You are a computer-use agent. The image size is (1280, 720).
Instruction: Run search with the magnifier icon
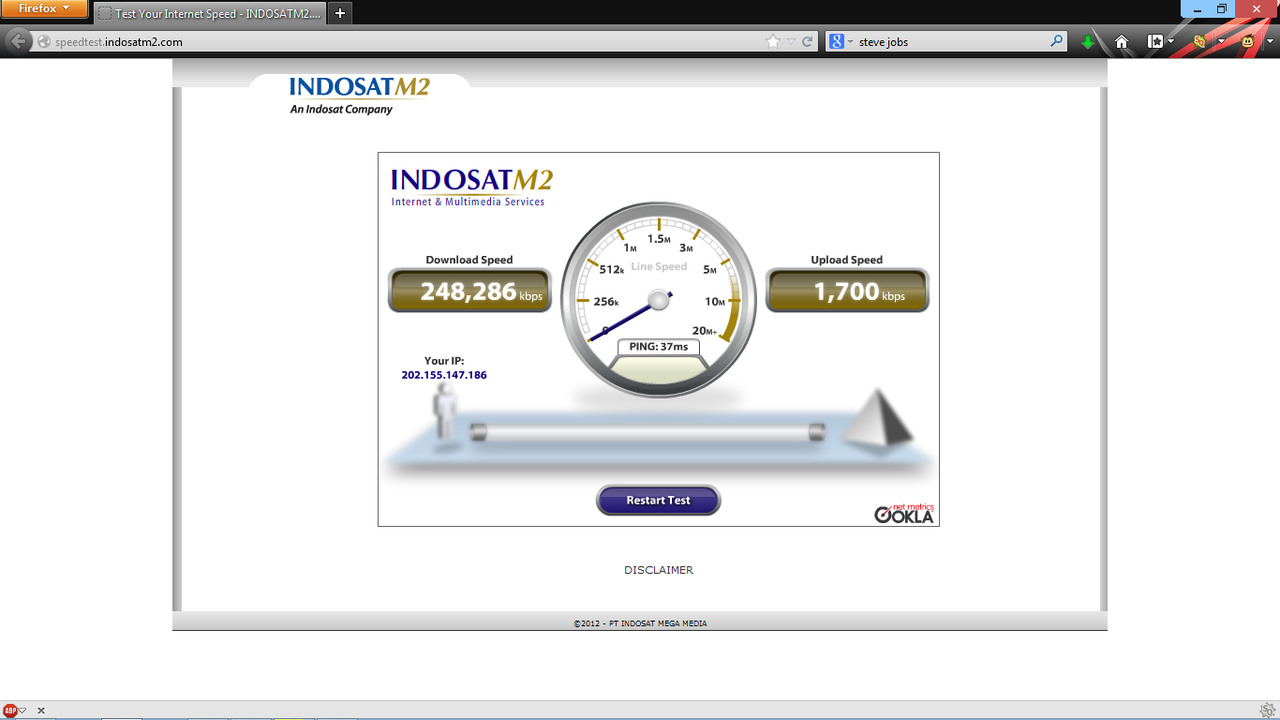pos(1058,42)
